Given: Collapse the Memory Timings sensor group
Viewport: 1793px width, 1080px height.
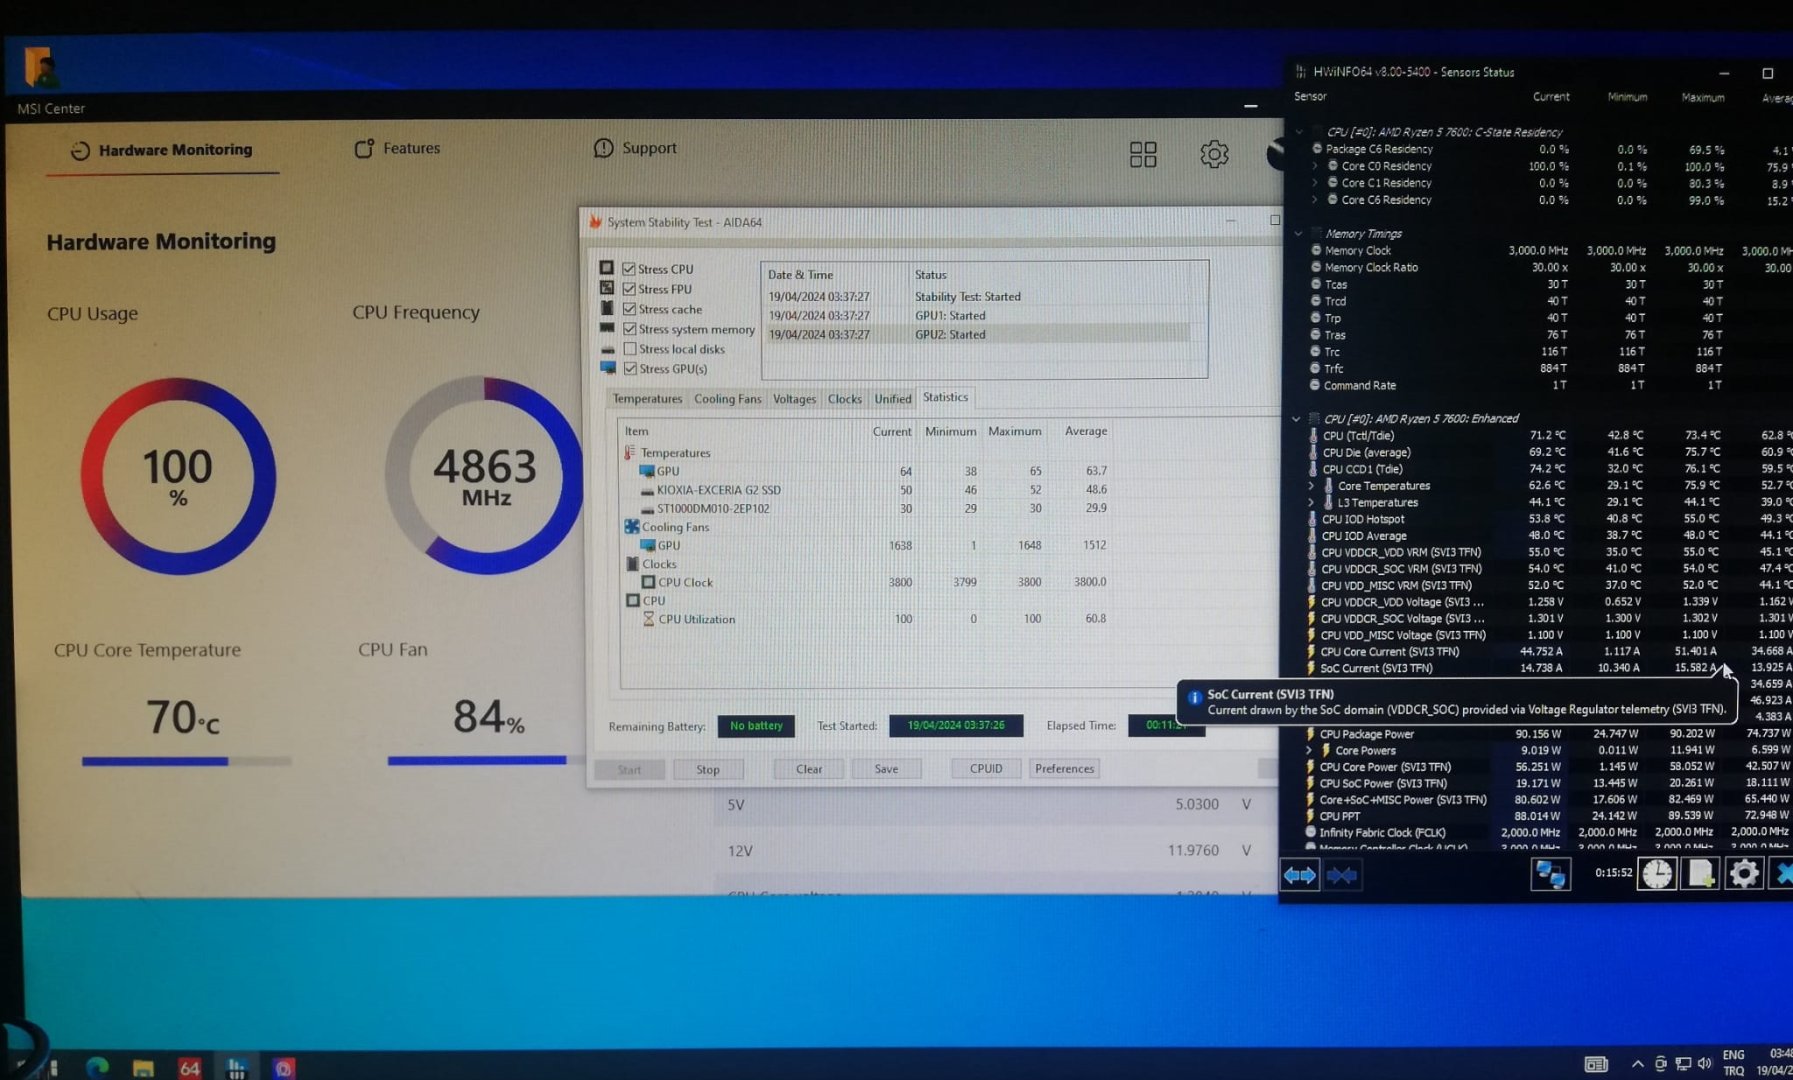Looking at the screenshot, I should [x=1298, y=234].
